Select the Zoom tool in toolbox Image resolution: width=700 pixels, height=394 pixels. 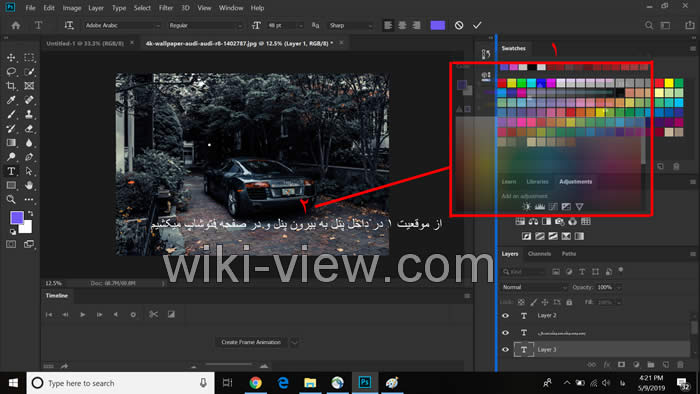tap(11, 199)
